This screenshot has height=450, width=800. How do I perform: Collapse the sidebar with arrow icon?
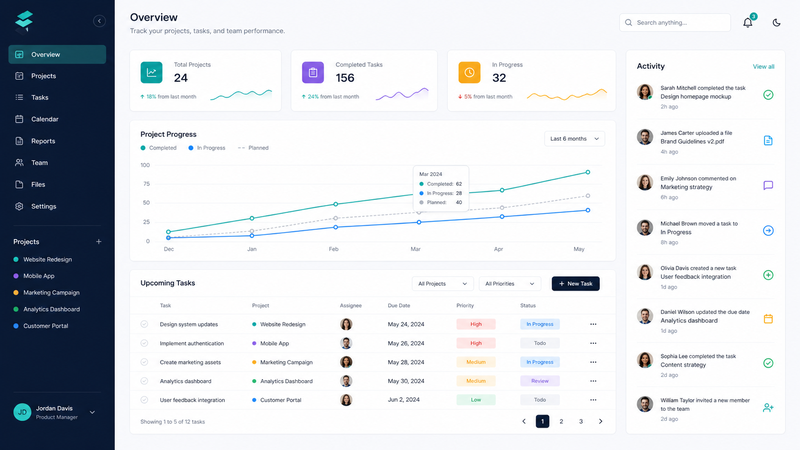pyautogui.click(x=99, y=21)
